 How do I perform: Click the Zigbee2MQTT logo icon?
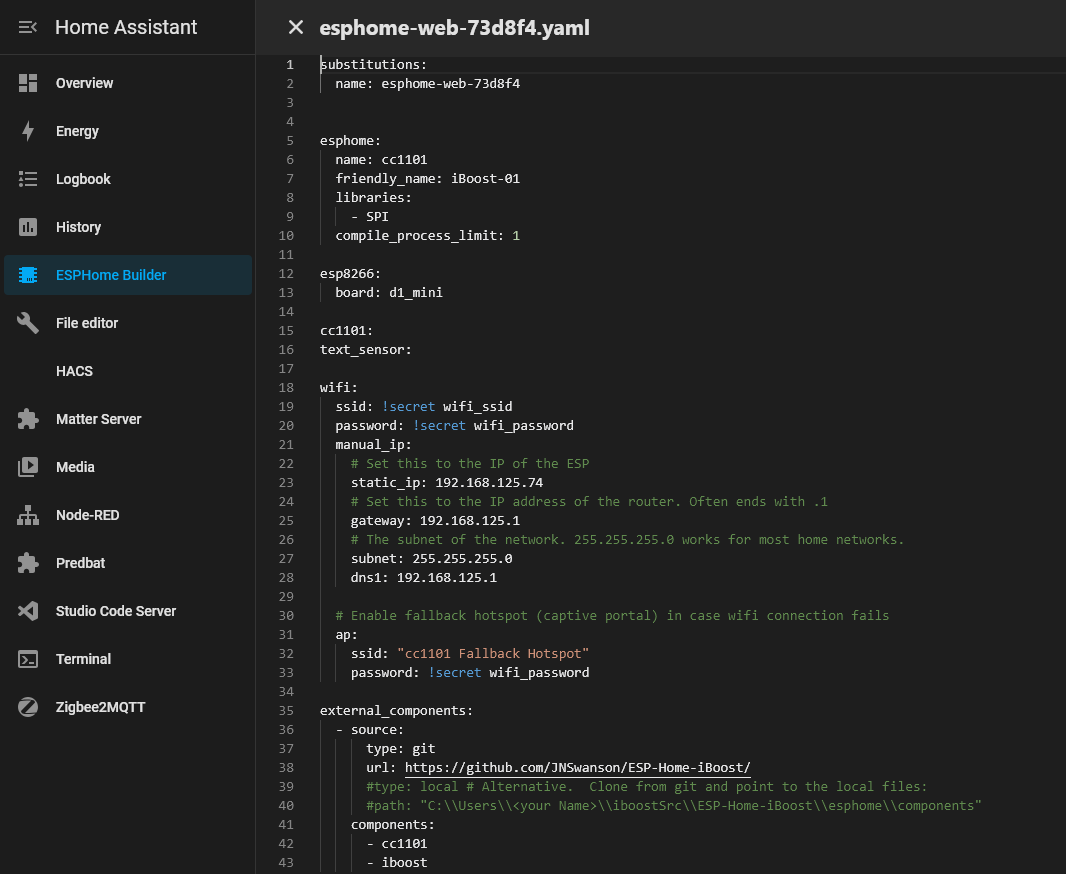click(x=28, y=707)
